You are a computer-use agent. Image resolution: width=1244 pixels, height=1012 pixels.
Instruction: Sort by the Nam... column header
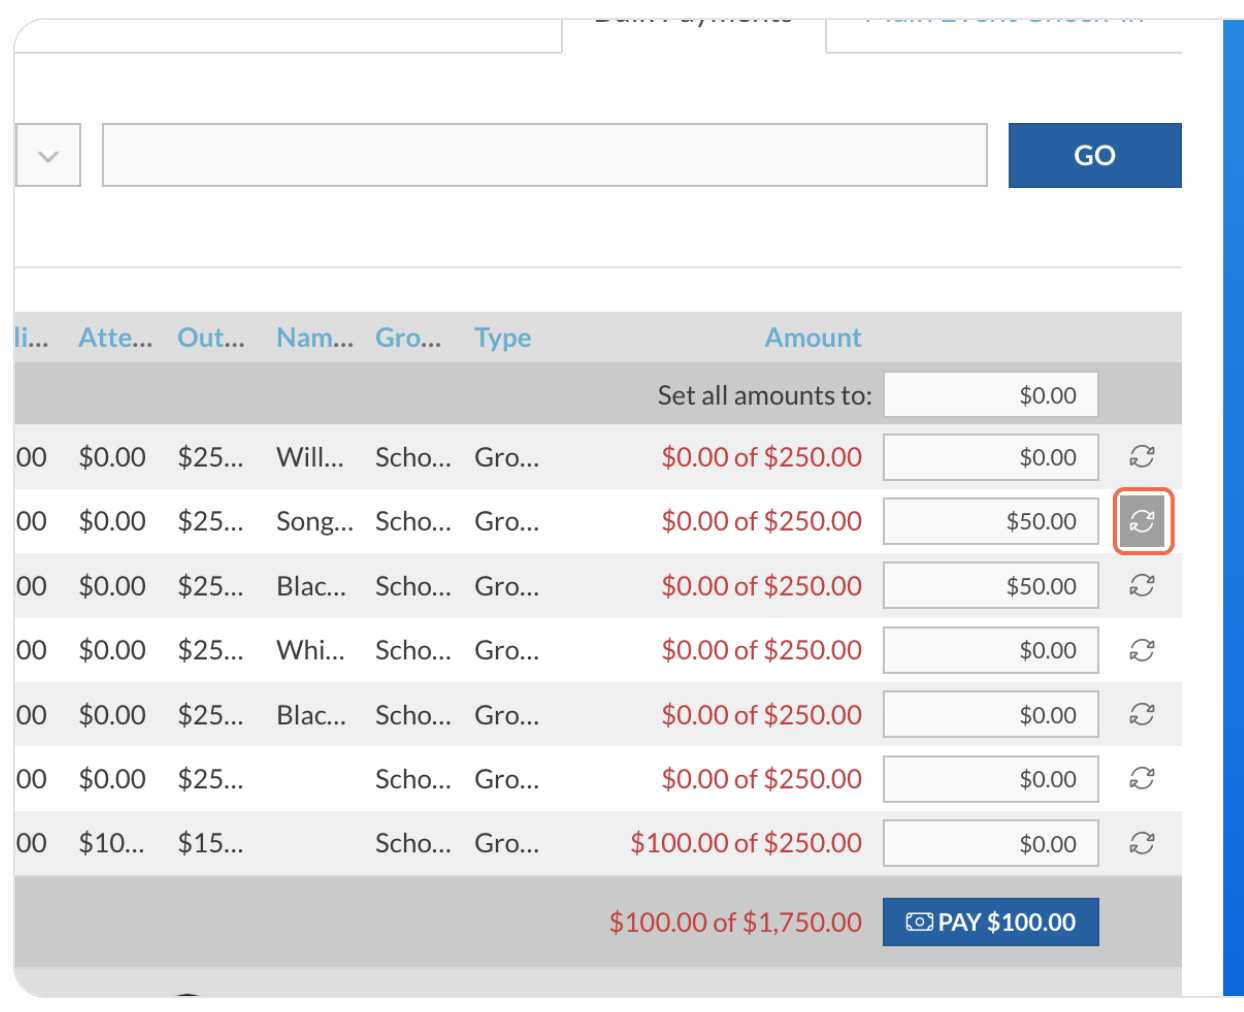[x=315, y=338]
